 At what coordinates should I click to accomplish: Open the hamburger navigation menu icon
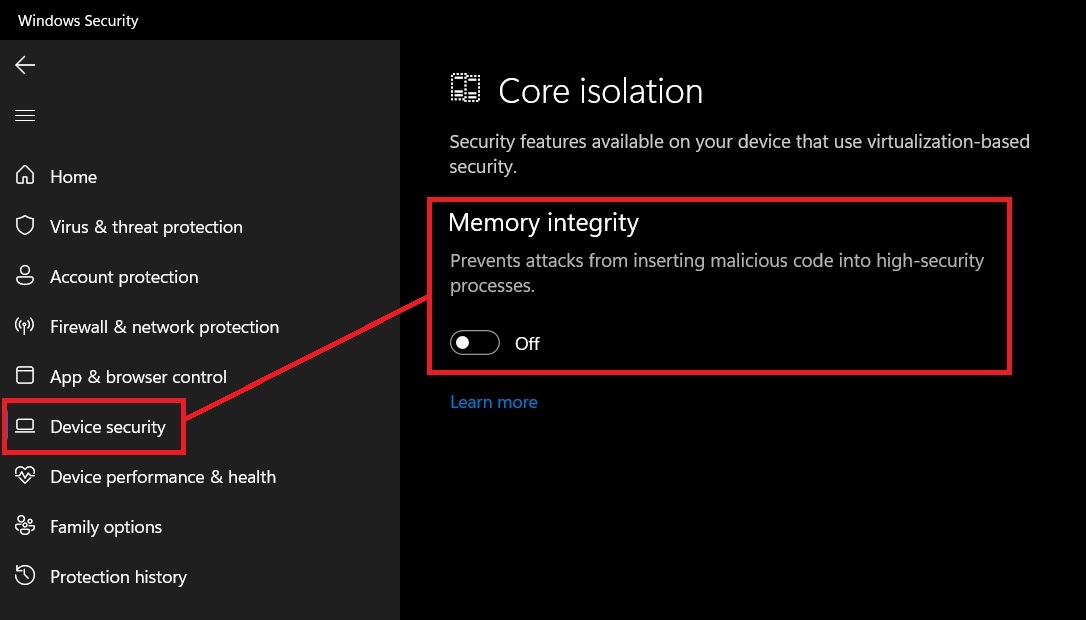25,116
